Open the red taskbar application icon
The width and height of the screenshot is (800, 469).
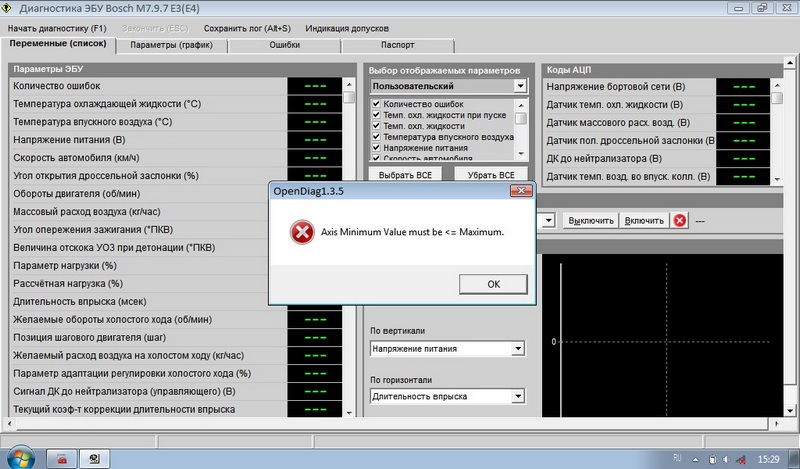[x=62, y=459]
